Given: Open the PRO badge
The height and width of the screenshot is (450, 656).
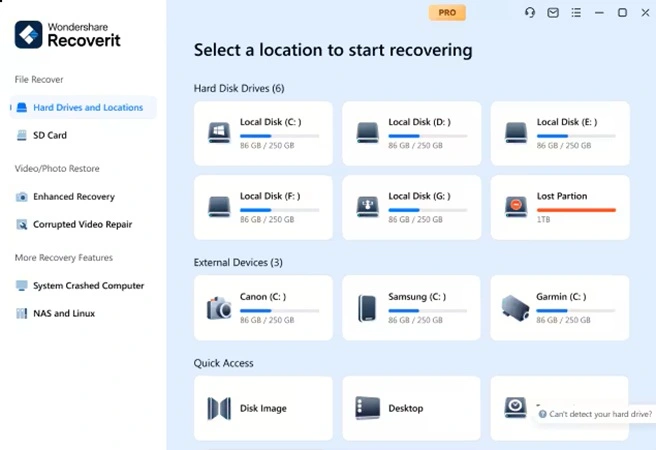Looking at the screenshot, I should pyautogui.click(x=447, y=13).
